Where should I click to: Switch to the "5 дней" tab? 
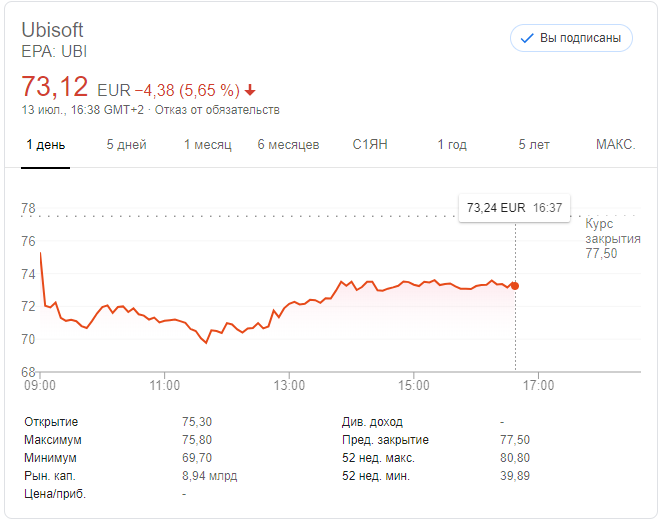pyautogui.click(x=127, y=145)
